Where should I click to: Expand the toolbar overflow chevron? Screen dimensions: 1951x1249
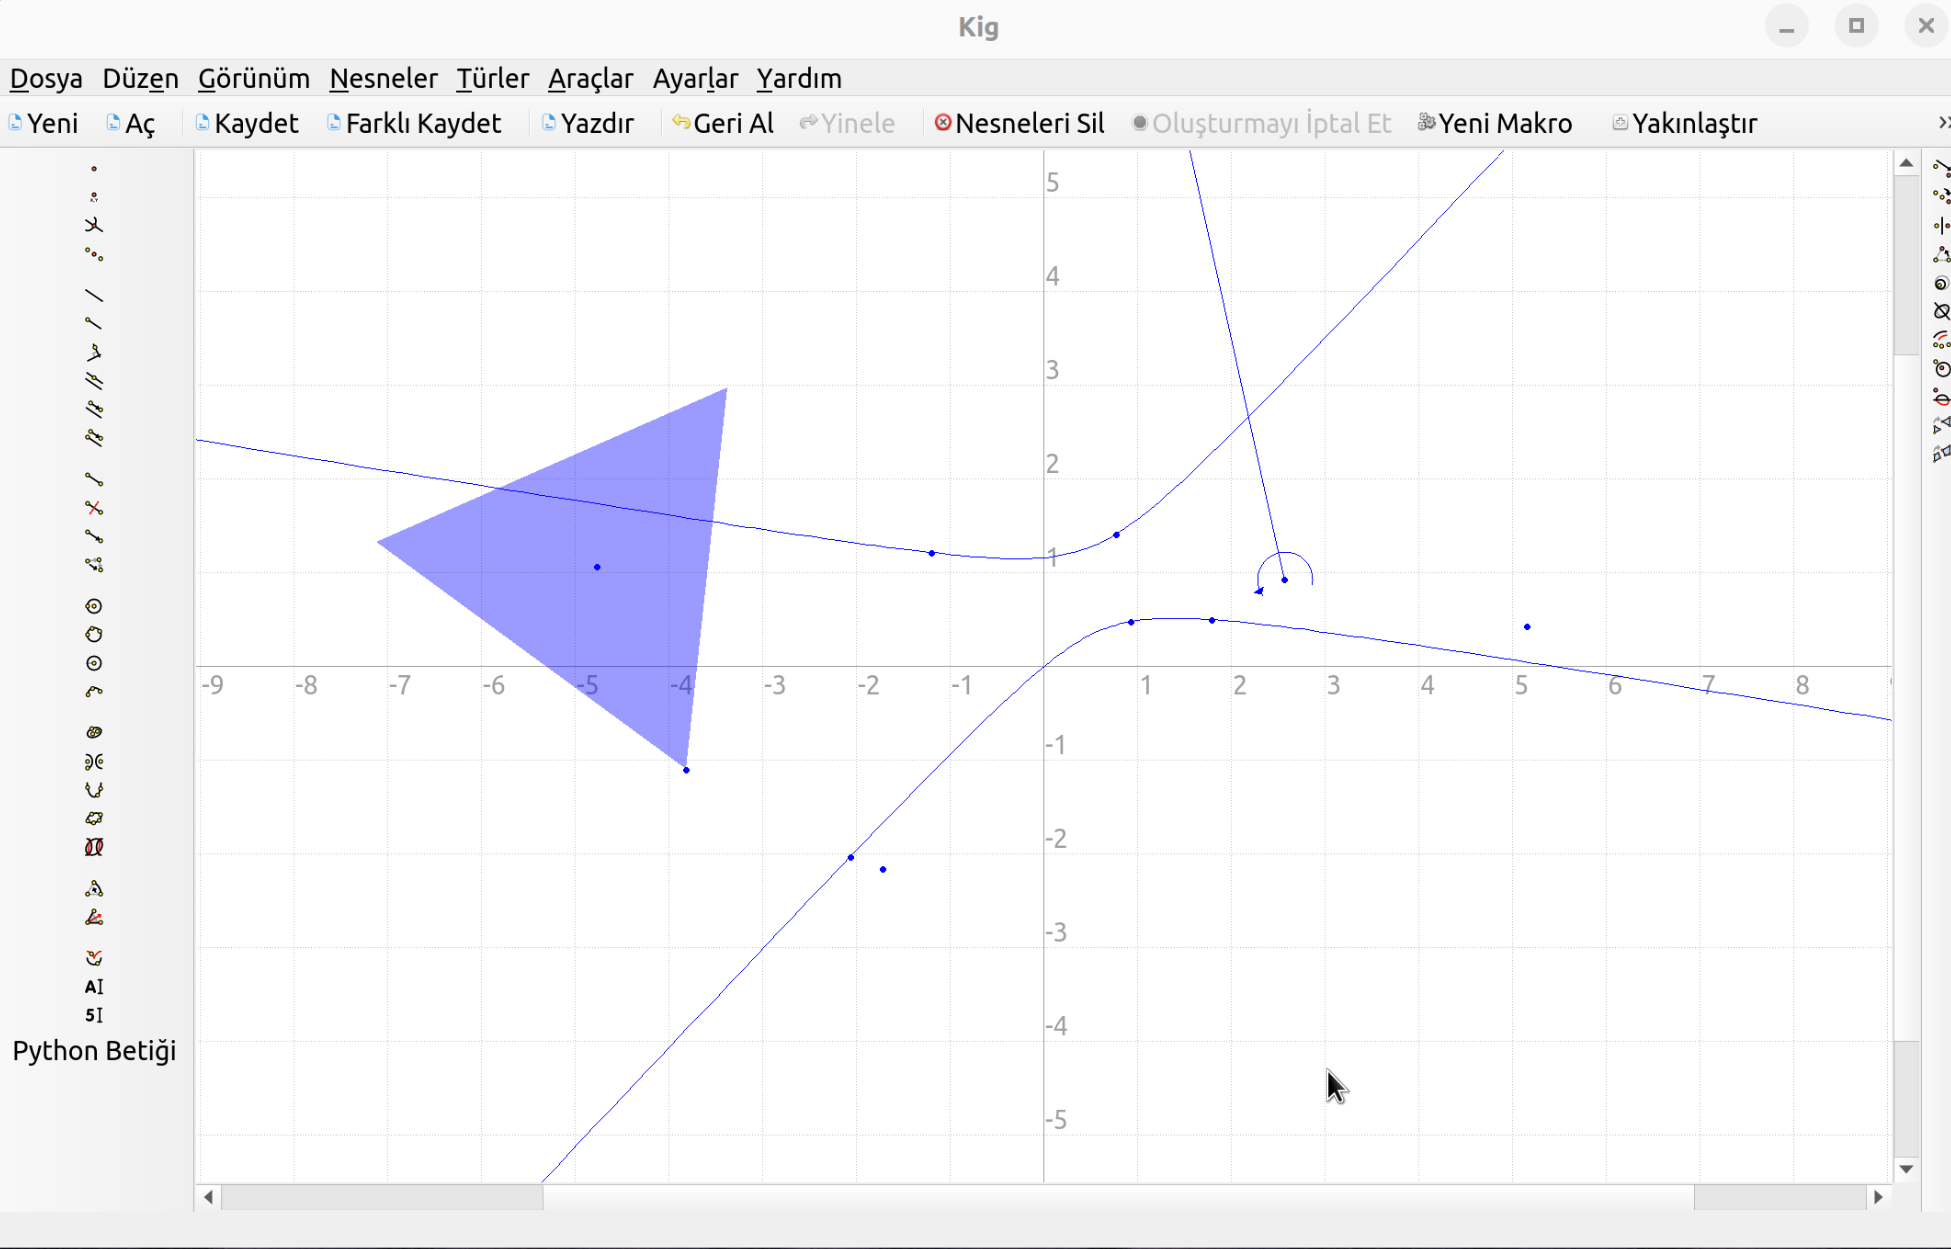1942,122
